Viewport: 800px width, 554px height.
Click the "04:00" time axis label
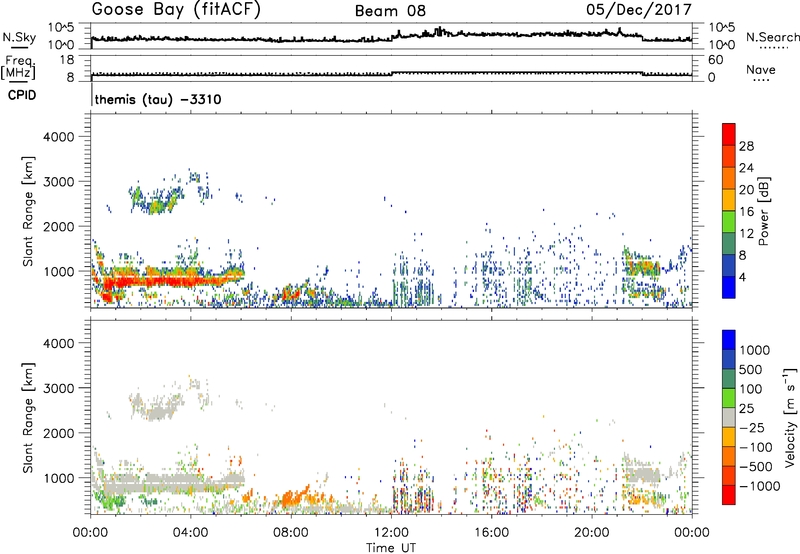190,533
